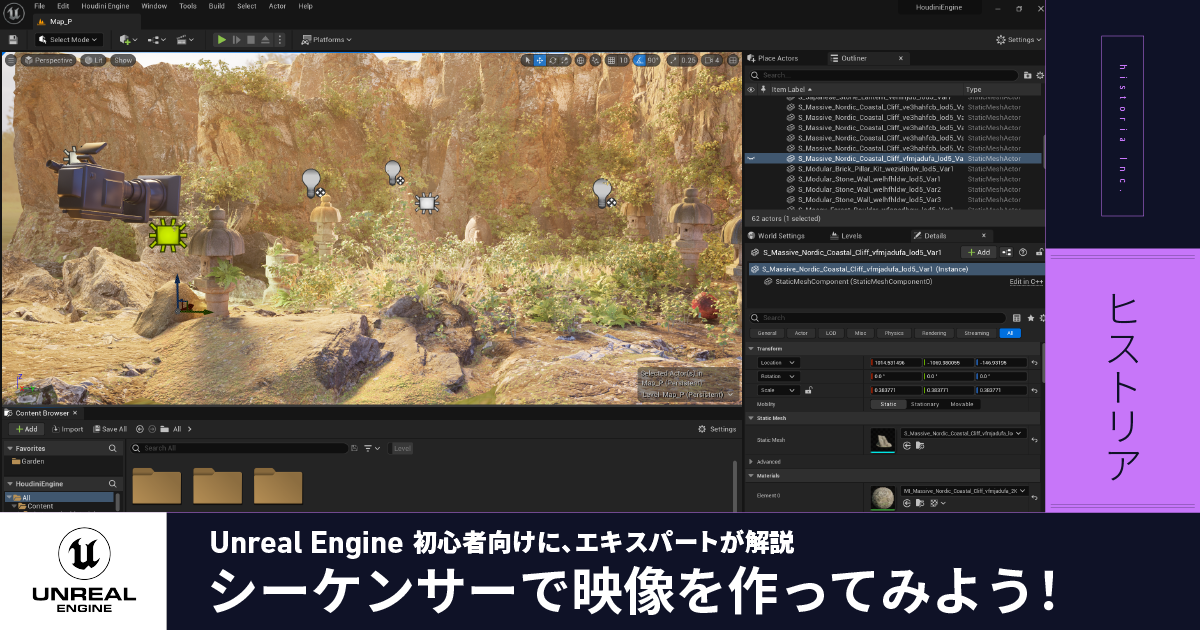The image size is (1200, 630).
Task: Click the camera speed icon in viewport
Action: (x=674, y=59)
